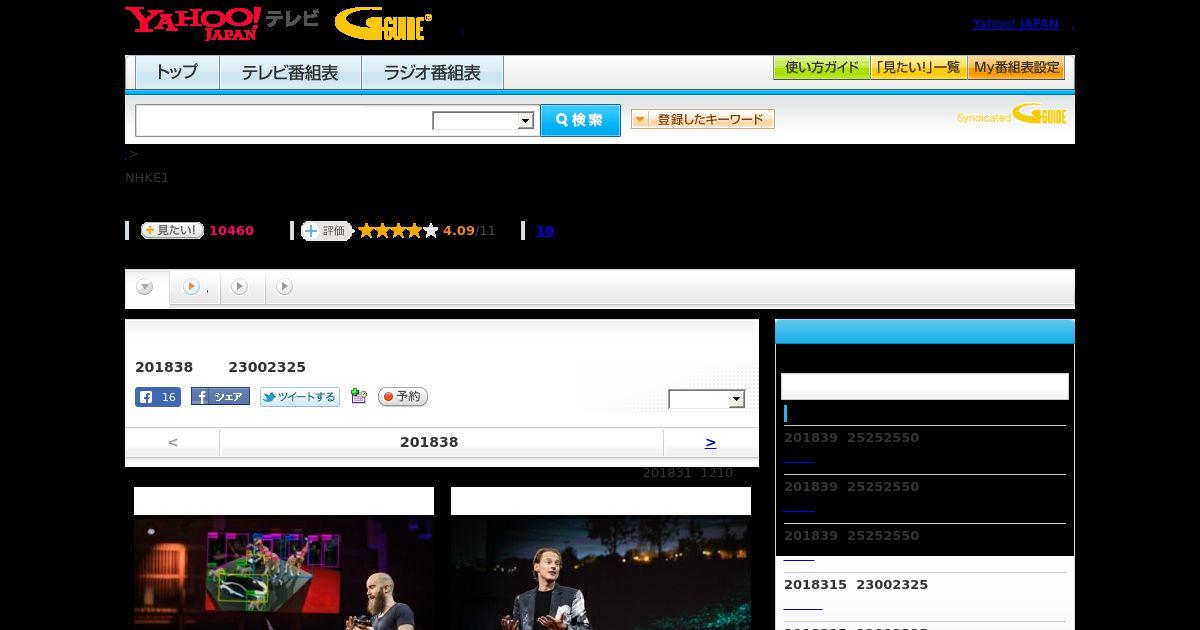This screenshot has height=630, width=1200.
Task: Go to next broadcast with > link
Action: (710, 442)
